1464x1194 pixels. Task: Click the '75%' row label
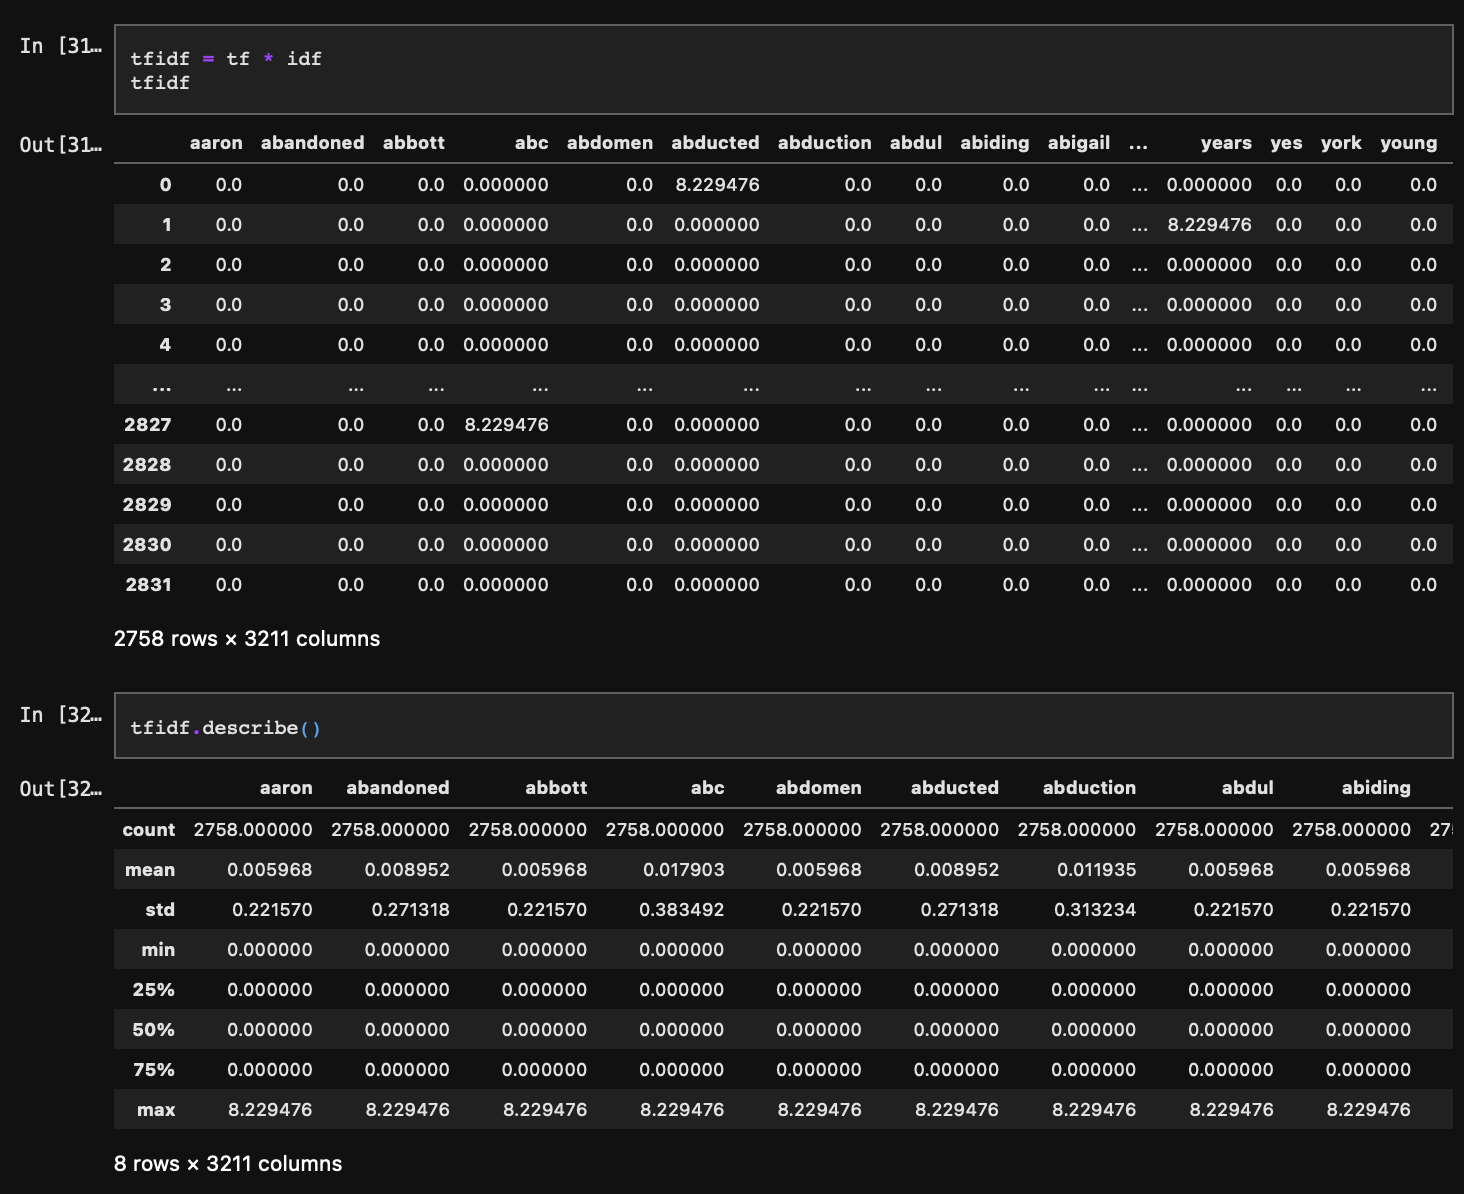click(153, 1070)
